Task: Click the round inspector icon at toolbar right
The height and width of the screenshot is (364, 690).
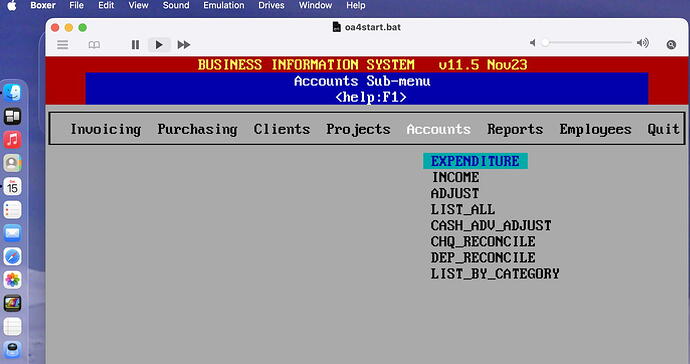Action: [671, 44]
